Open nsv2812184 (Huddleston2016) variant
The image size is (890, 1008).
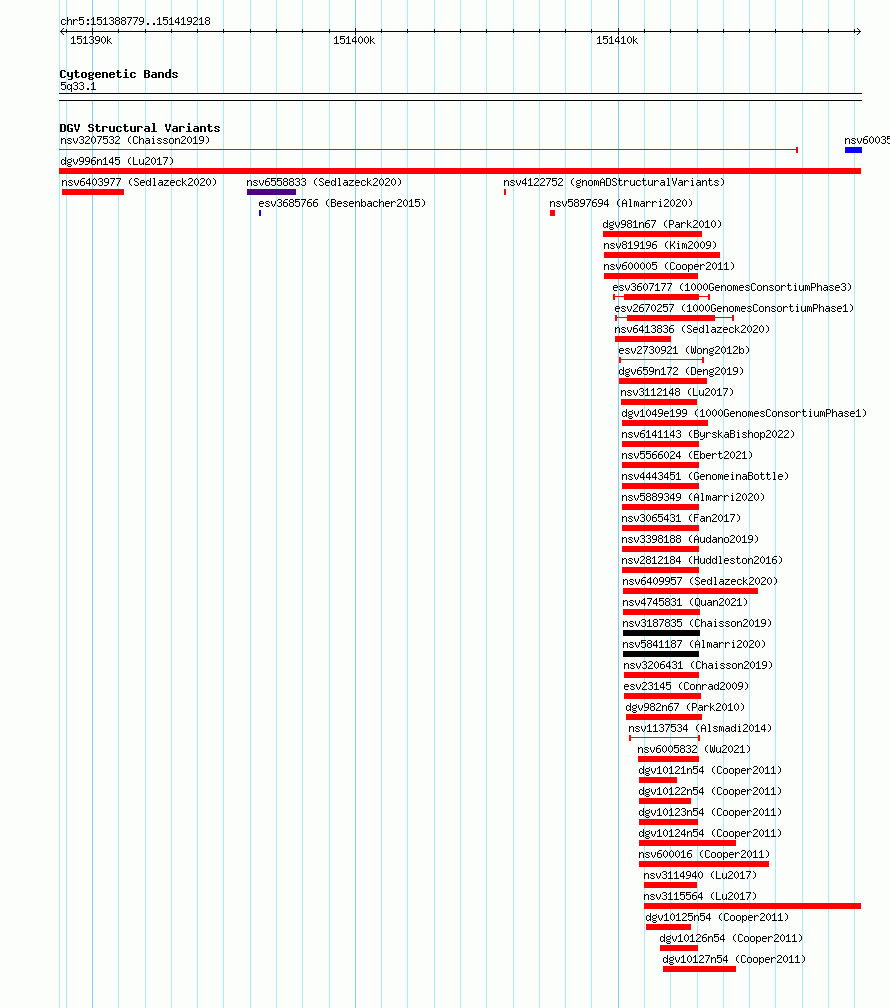702,561
